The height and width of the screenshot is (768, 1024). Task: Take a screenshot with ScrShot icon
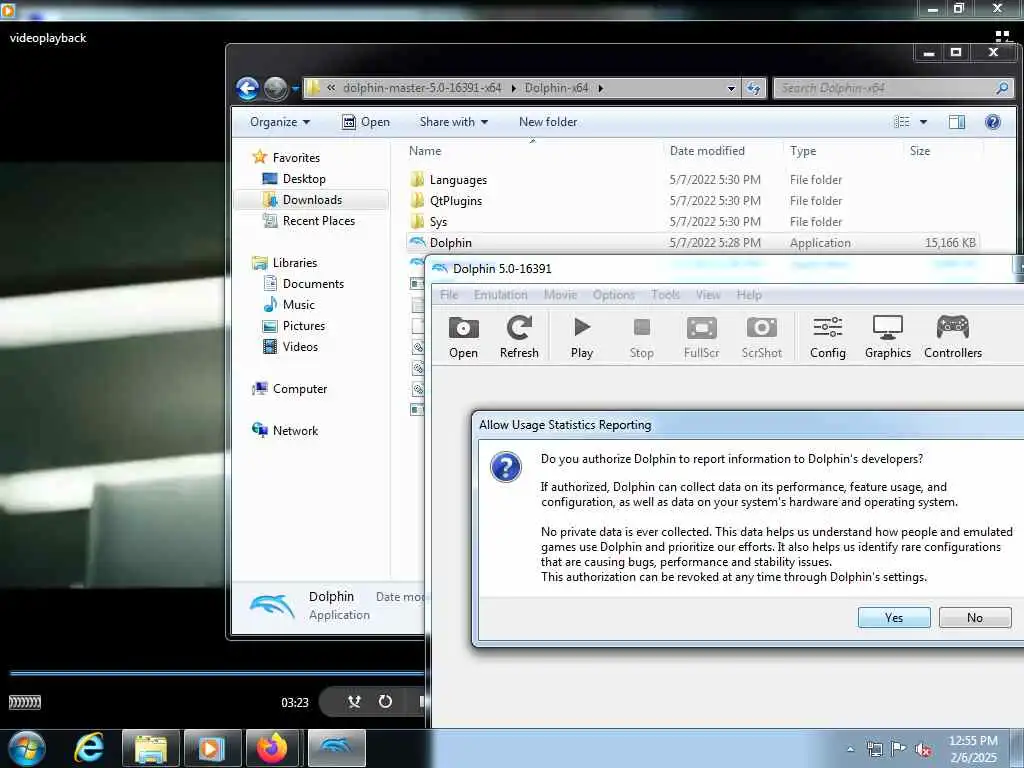(x=761, y=337)
